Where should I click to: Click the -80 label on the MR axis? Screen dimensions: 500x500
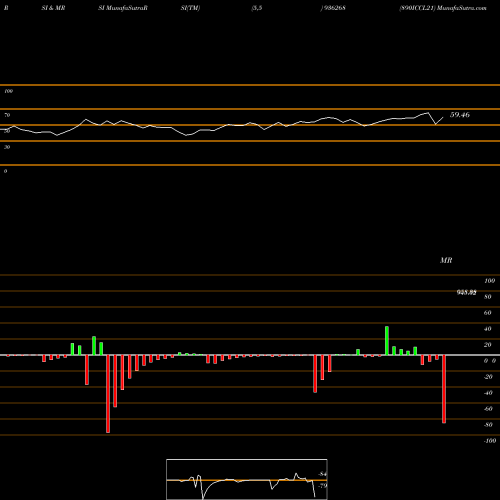pos(488,425)
